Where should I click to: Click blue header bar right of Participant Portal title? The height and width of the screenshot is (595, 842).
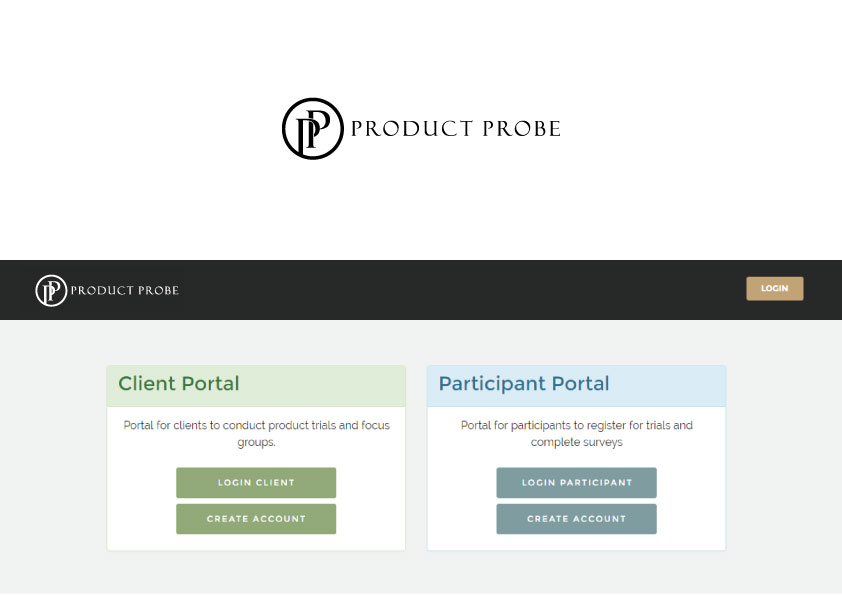670,385
